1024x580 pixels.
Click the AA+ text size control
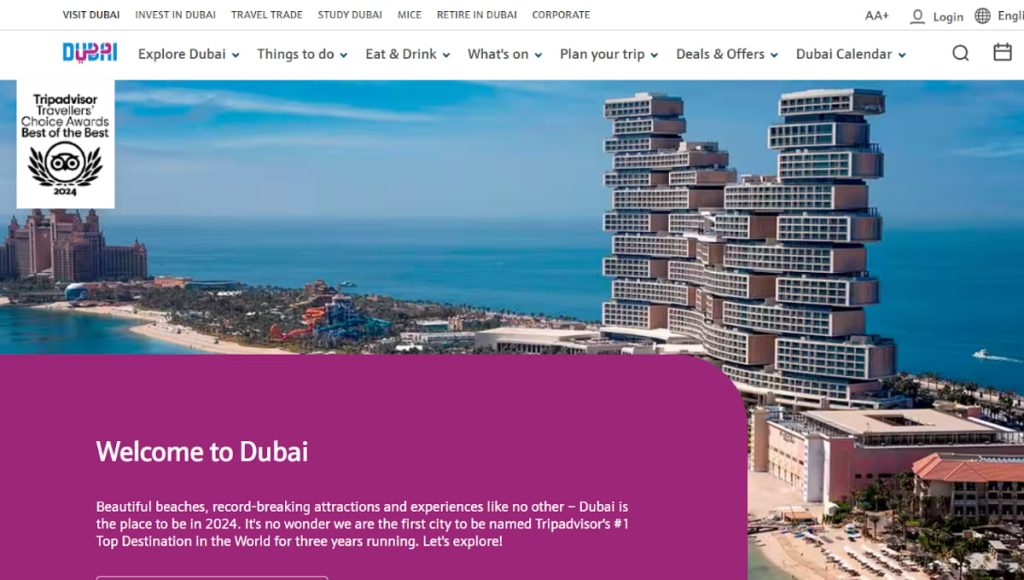876,16
